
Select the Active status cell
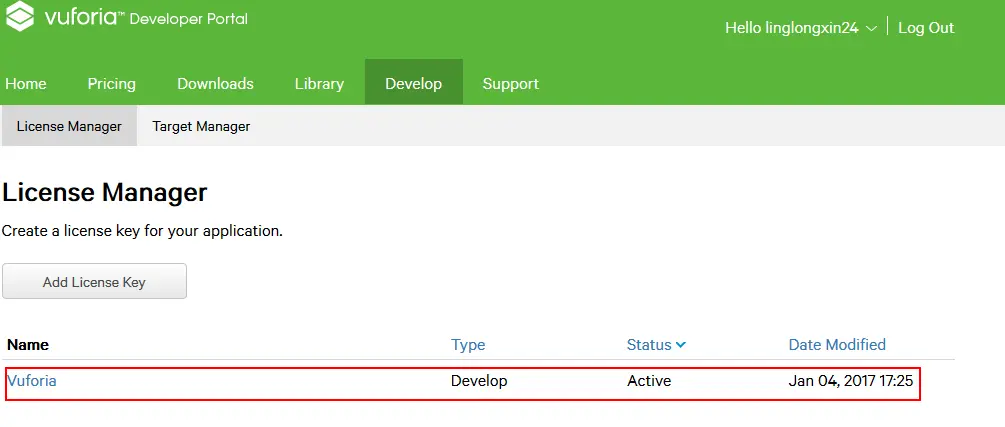pyautogui.click(x=649, y=381)
